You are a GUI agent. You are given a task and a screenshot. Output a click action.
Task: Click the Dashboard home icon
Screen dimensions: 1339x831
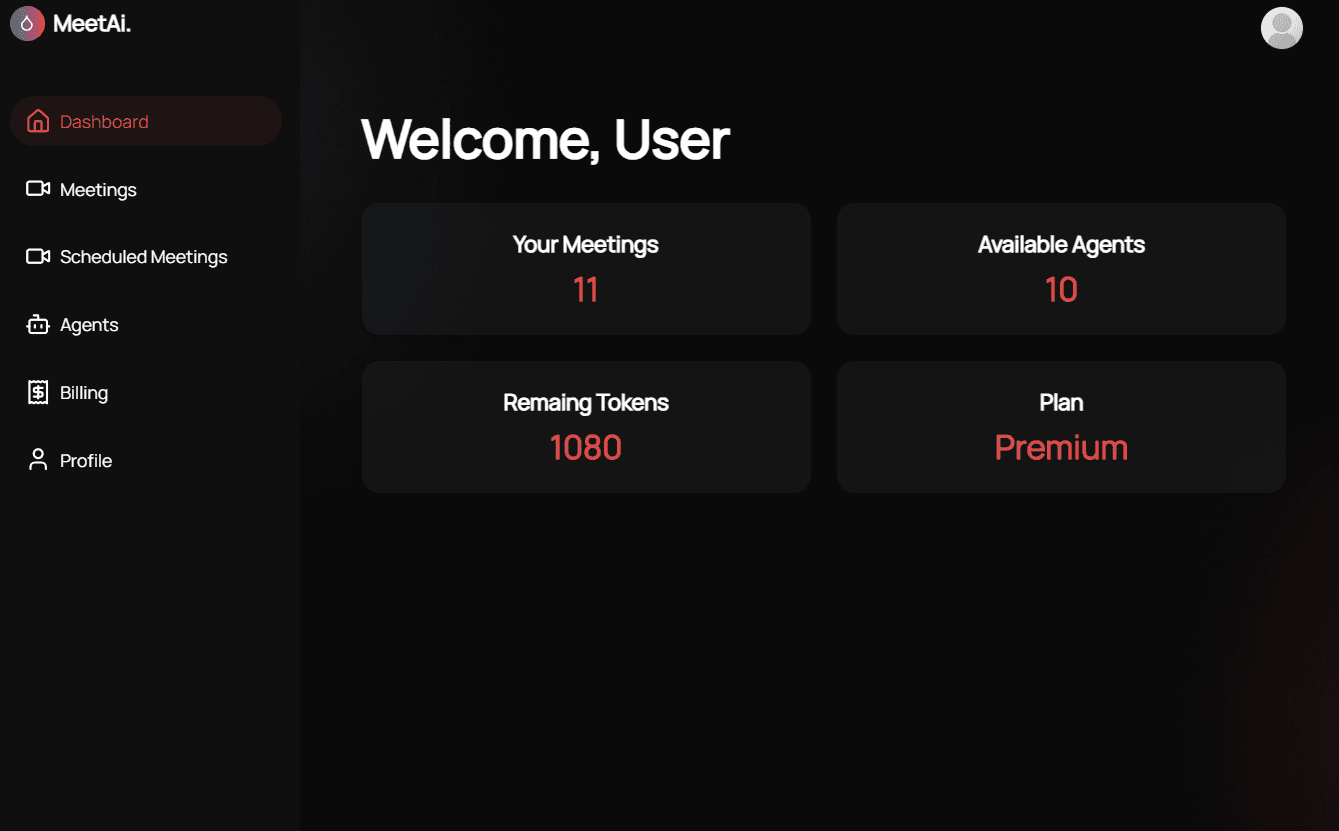click(38, 122)
